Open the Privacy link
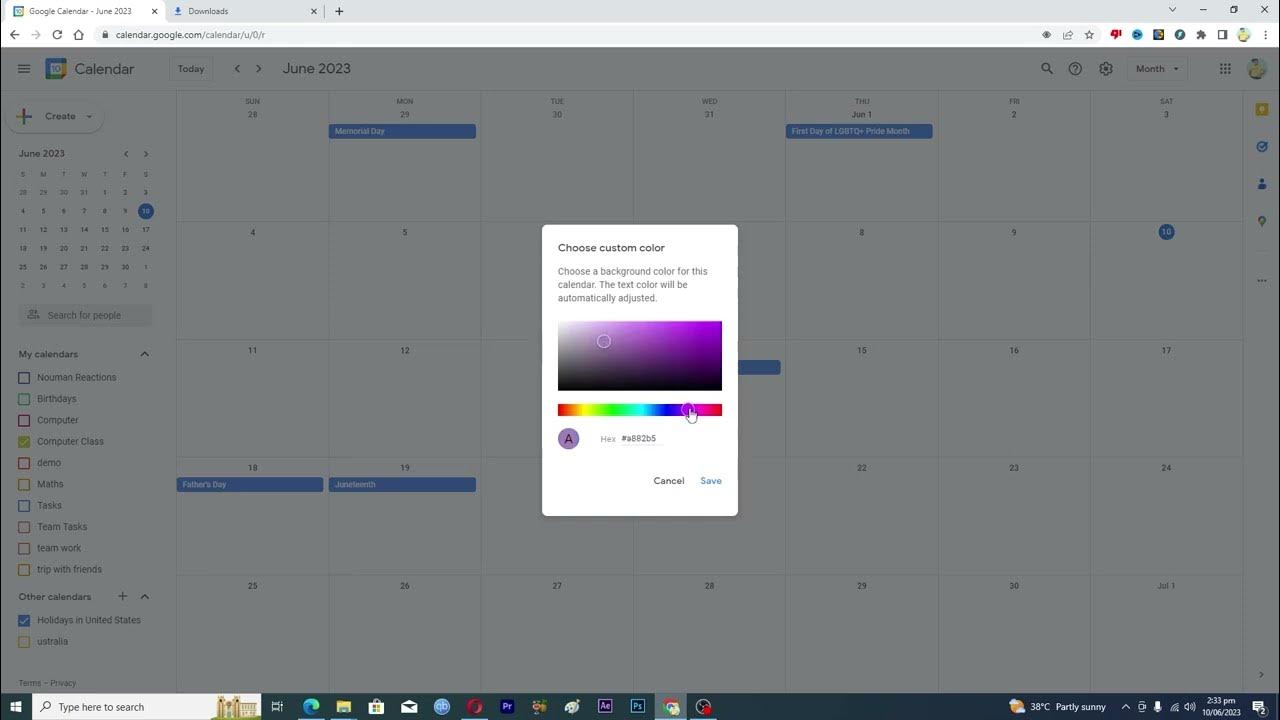The height and width of the screenshot is (720, 1280). [x=63, y=684]
